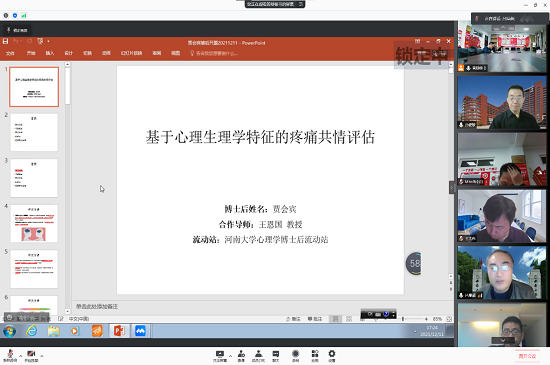
Task: Open the apps icon in meeting bar
Action: tap(315, 356)
